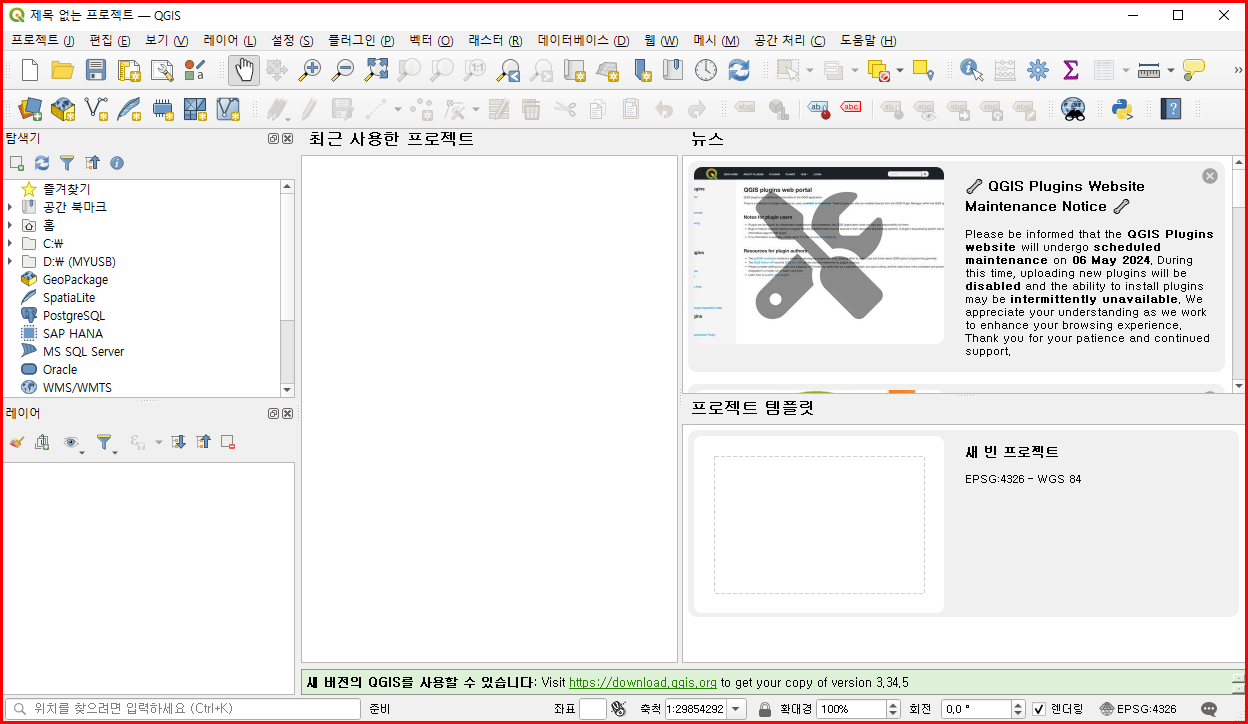Image resolution: width=1248 pixels, height=724 pixels.
Task: Open the style manager icon
Action: 195,70
